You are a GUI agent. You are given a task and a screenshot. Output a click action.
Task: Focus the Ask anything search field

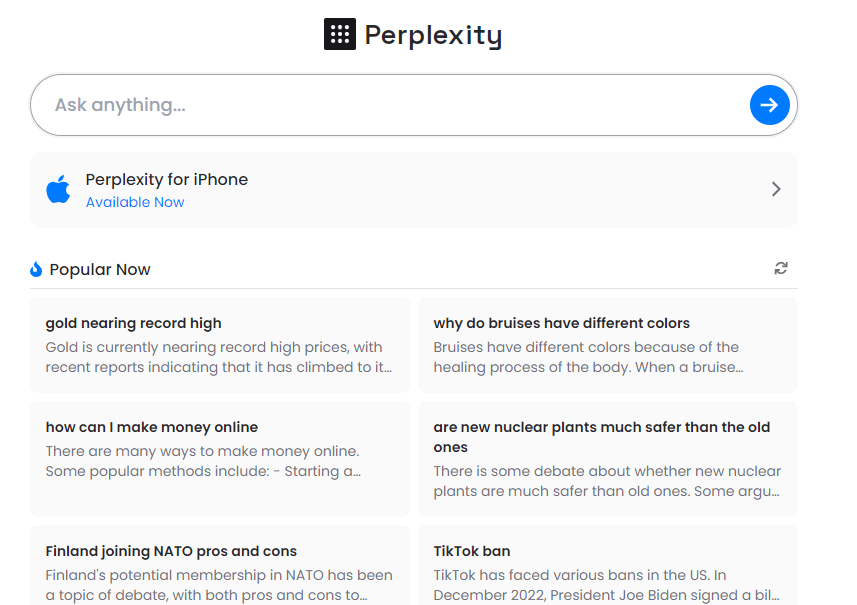coord(390,105)
